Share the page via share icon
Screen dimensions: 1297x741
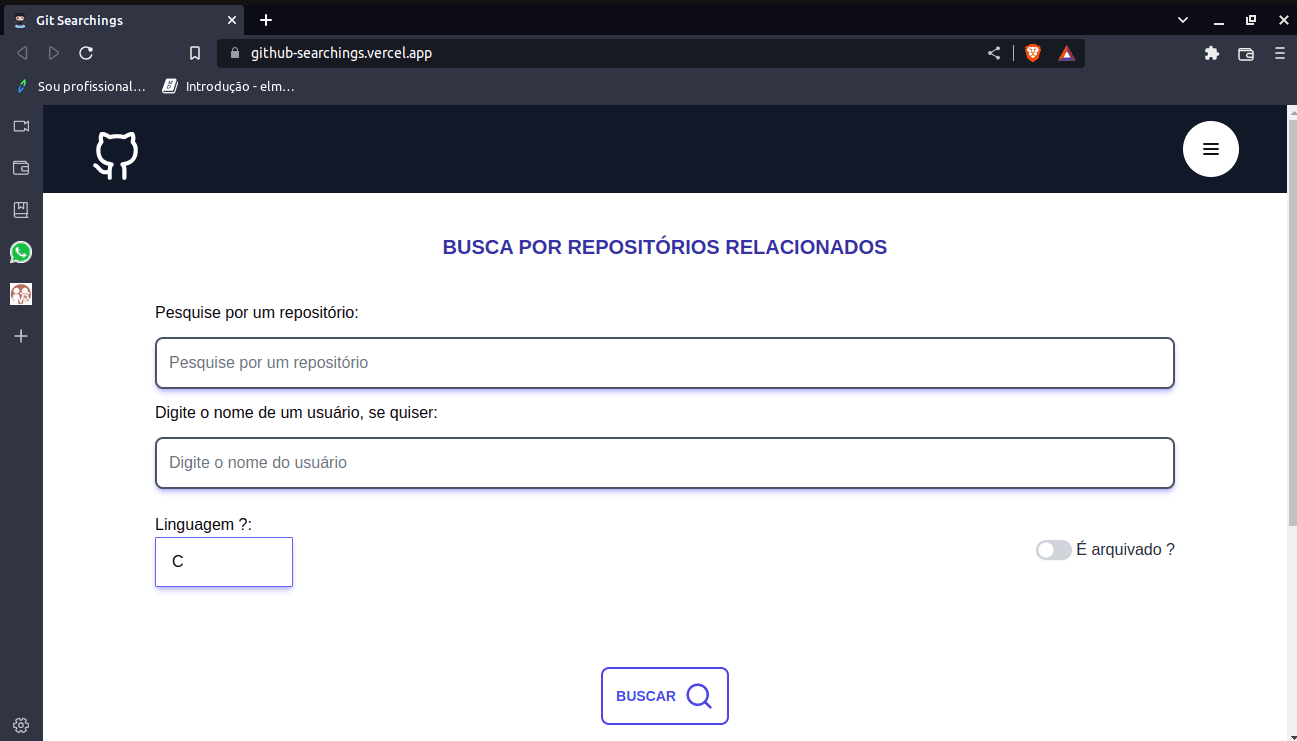pos(994,53)
